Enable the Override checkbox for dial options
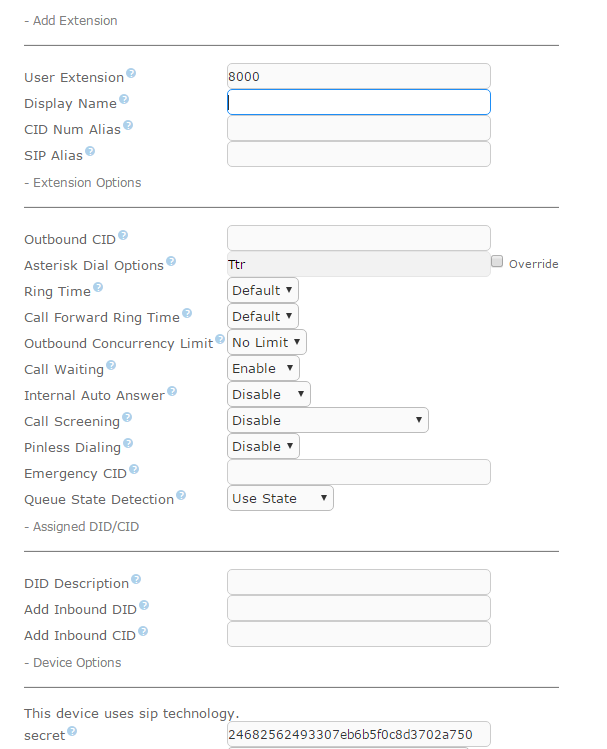Viewport: 607px width, 749px height. (497, 262)
